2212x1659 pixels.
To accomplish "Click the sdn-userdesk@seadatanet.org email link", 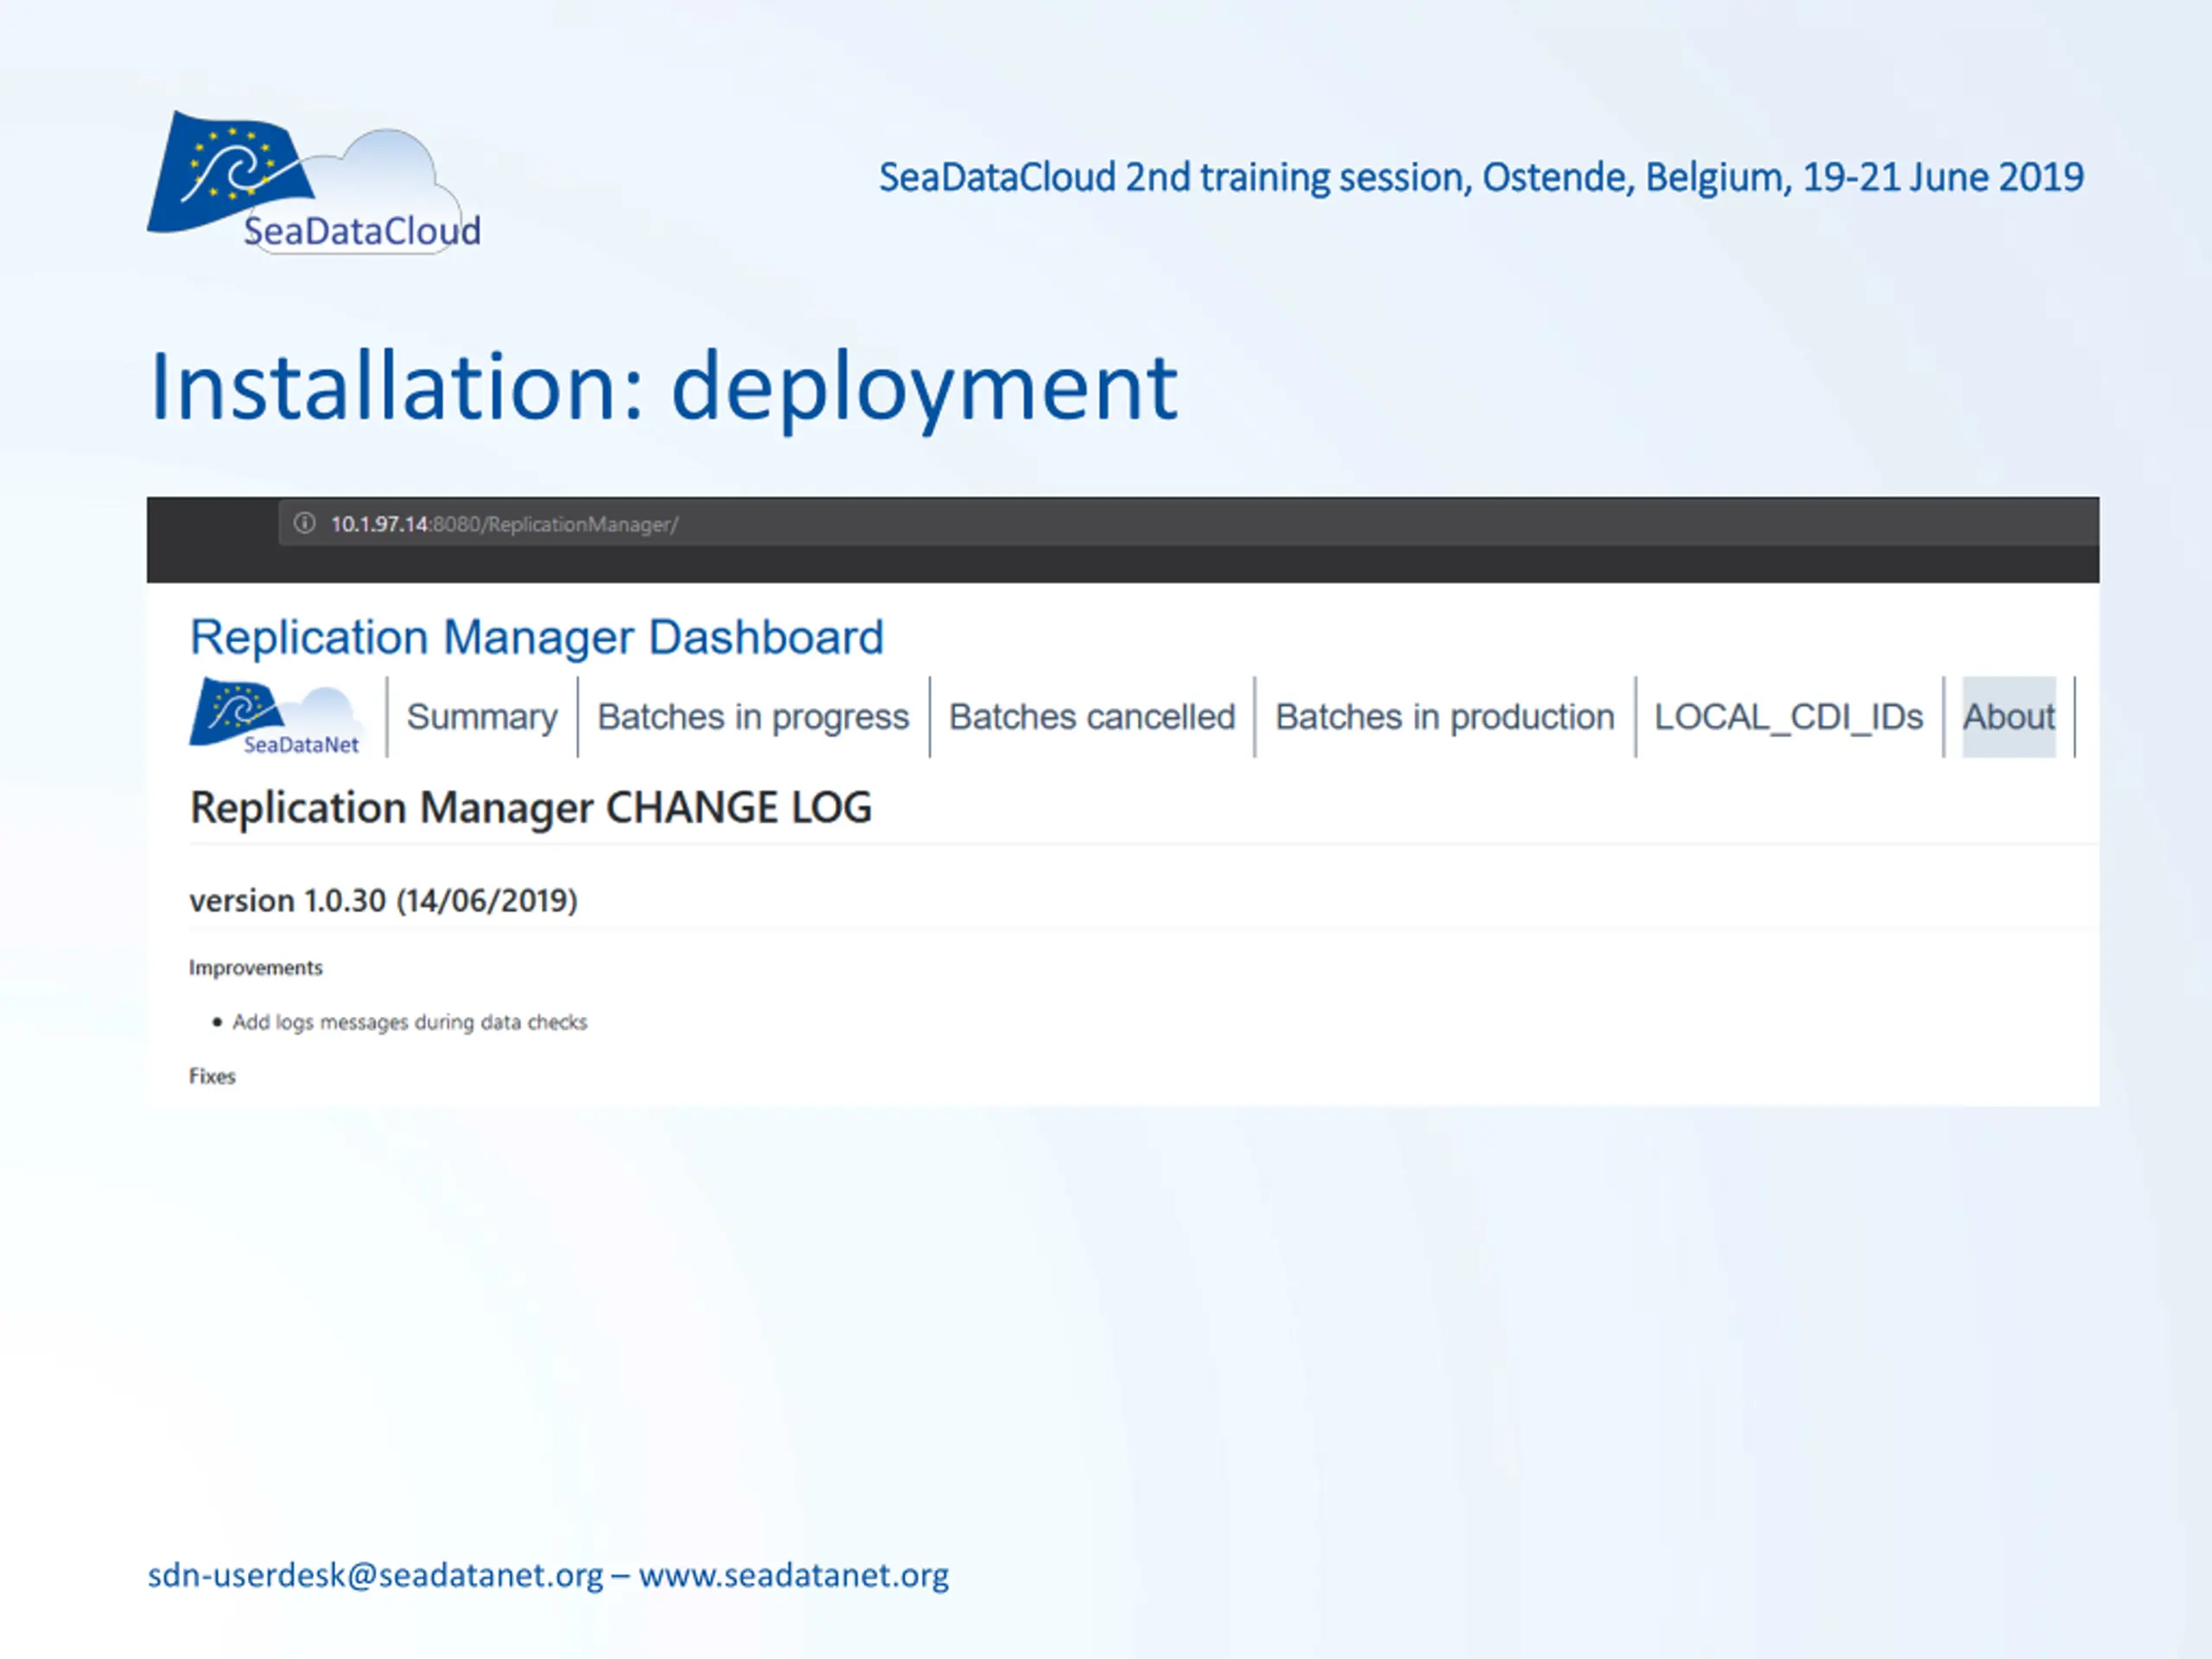I will click(x=375, y=1575).
